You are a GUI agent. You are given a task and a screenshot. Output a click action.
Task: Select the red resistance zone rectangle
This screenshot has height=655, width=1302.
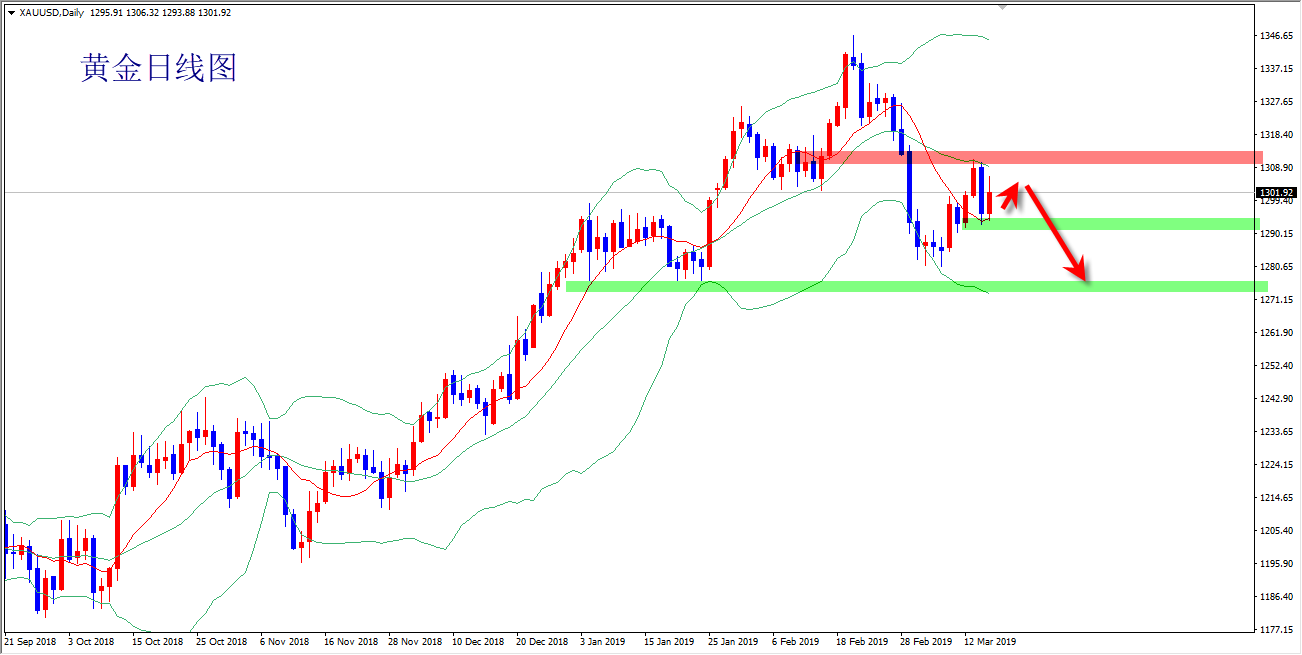coord(1100,158)
